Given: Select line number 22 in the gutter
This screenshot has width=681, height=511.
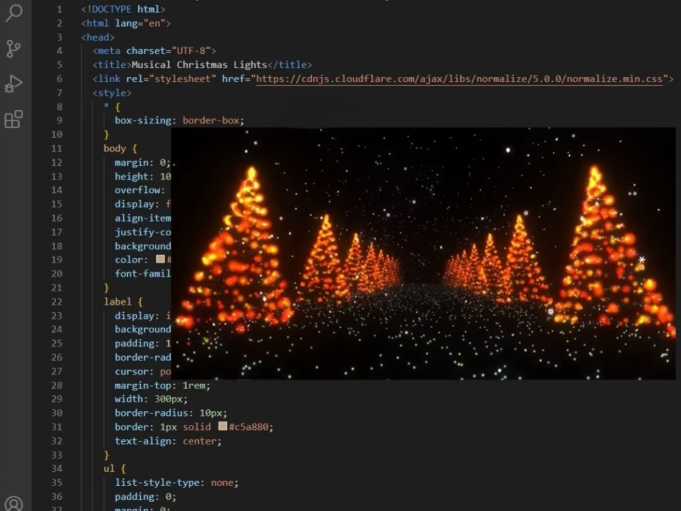Looking at the screenshot, I should [57, 302].
